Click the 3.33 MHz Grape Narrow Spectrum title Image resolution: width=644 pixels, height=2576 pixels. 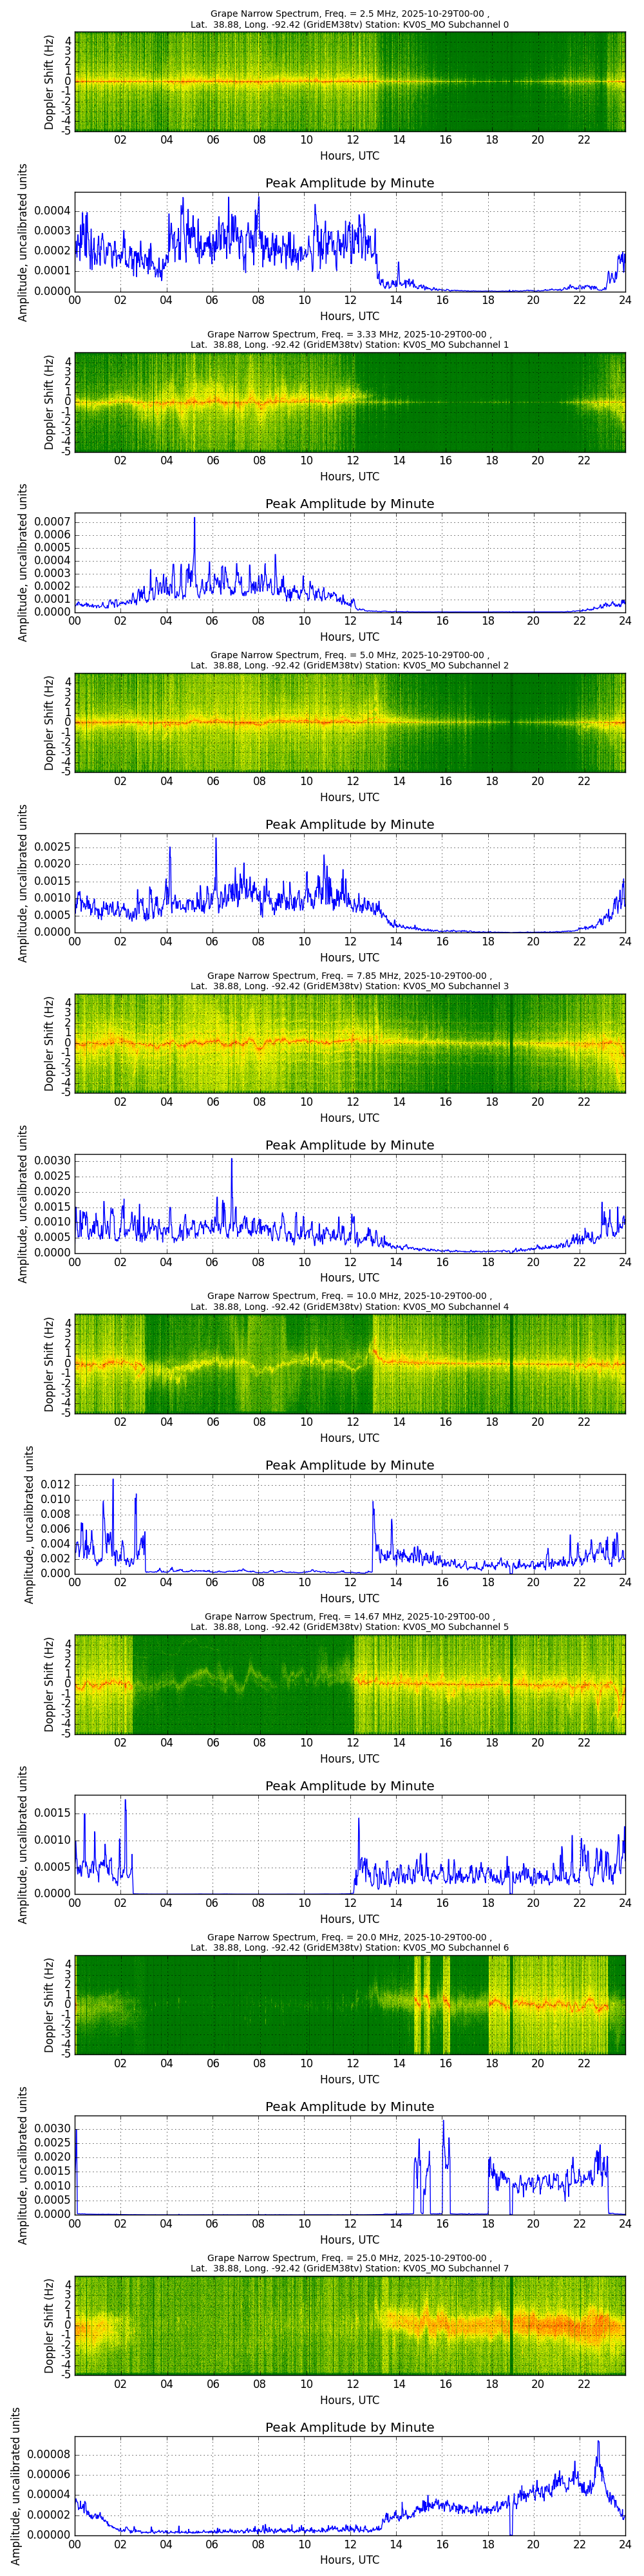350,339
